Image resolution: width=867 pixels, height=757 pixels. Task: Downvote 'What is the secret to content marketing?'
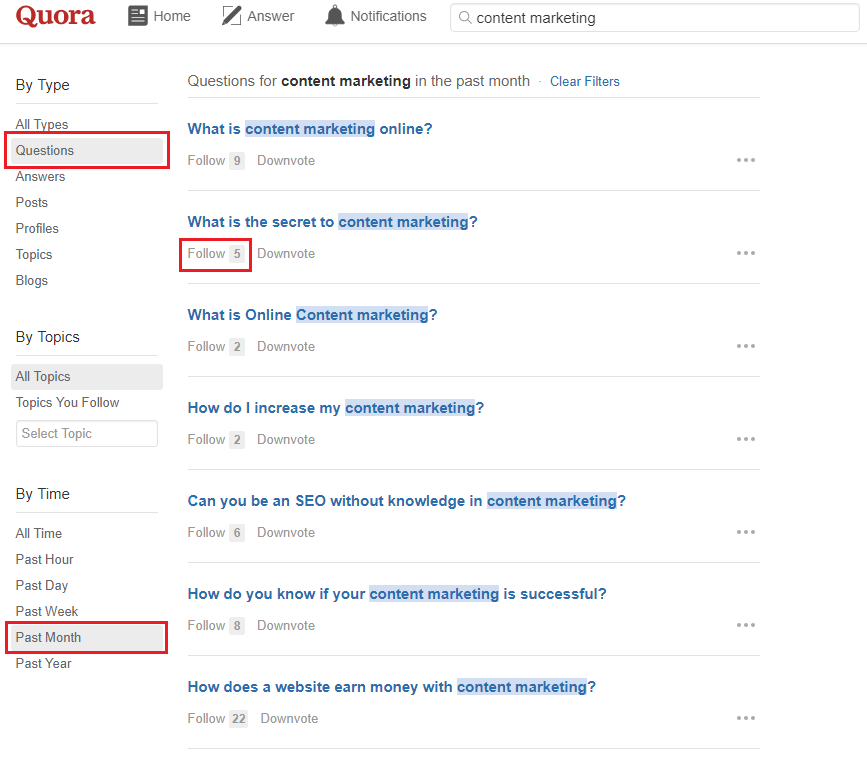tap(286, 253)
